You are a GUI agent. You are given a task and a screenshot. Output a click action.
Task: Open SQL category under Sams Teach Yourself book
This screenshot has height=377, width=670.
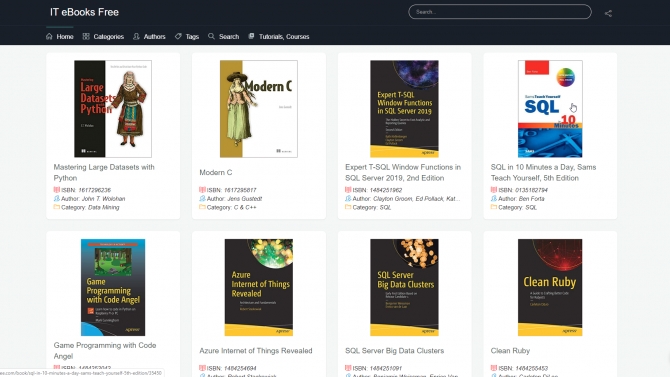(x=531, y=207)
